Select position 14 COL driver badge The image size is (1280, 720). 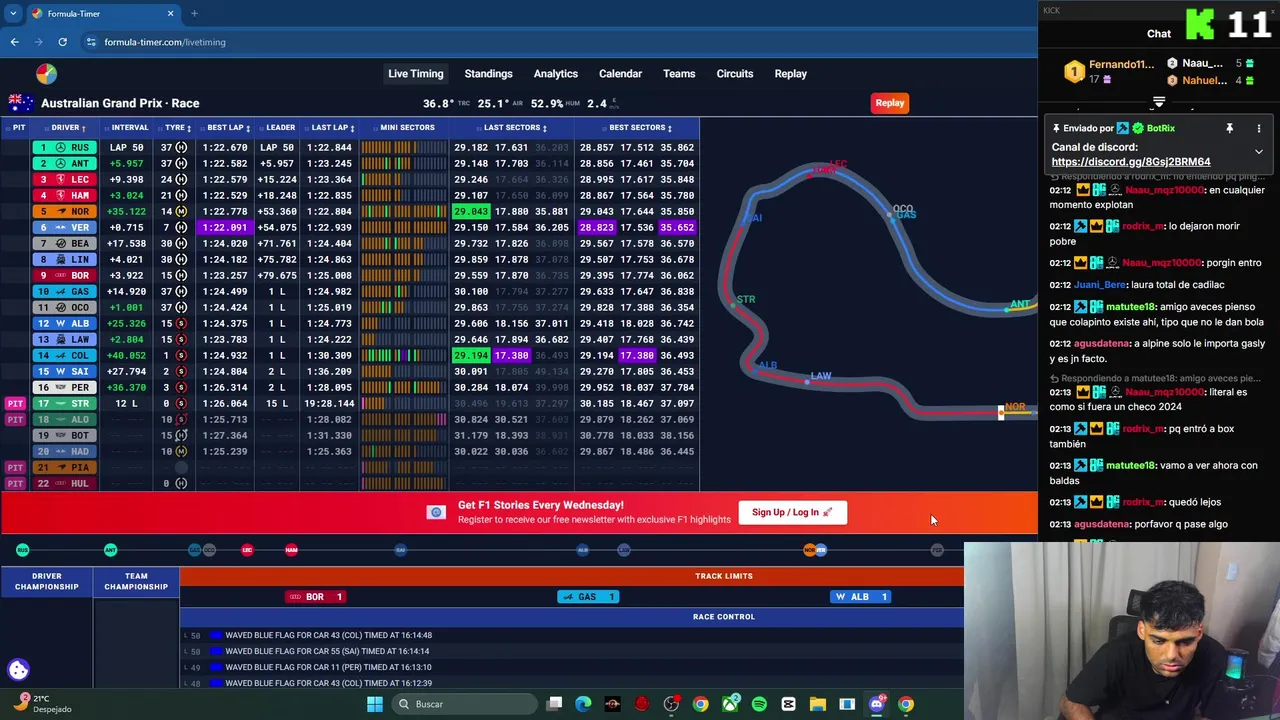65,355
